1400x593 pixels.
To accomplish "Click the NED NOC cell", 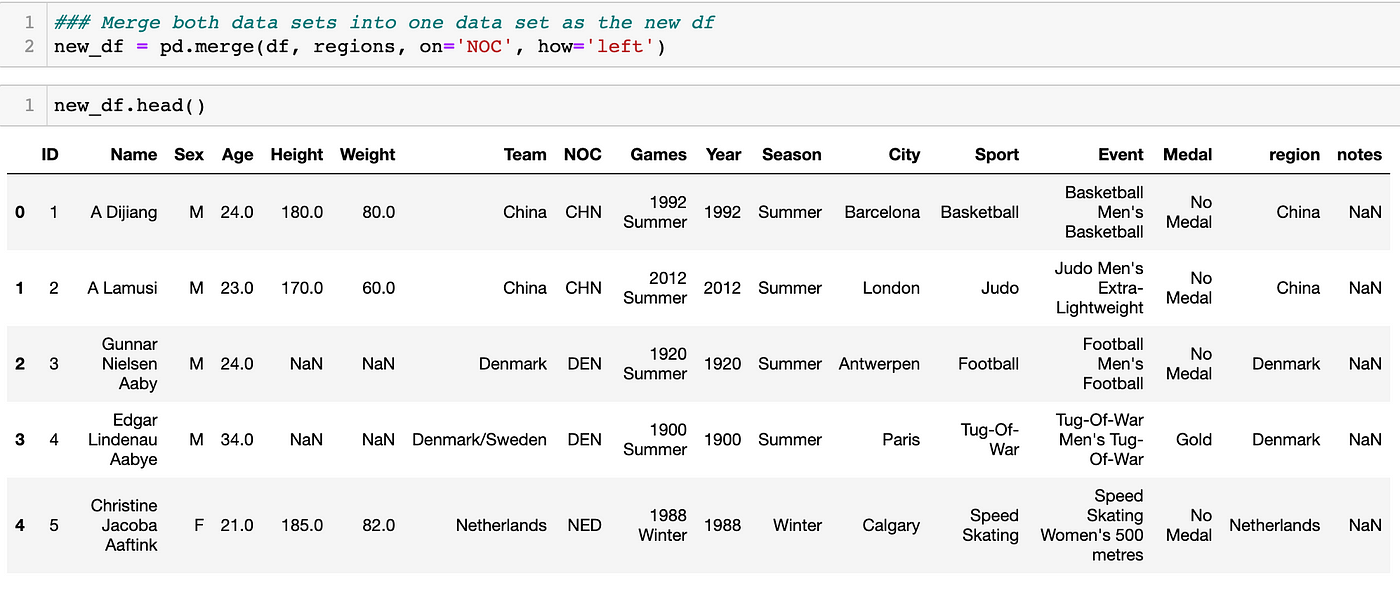I will pyautogui.click(x=584, y=525).
